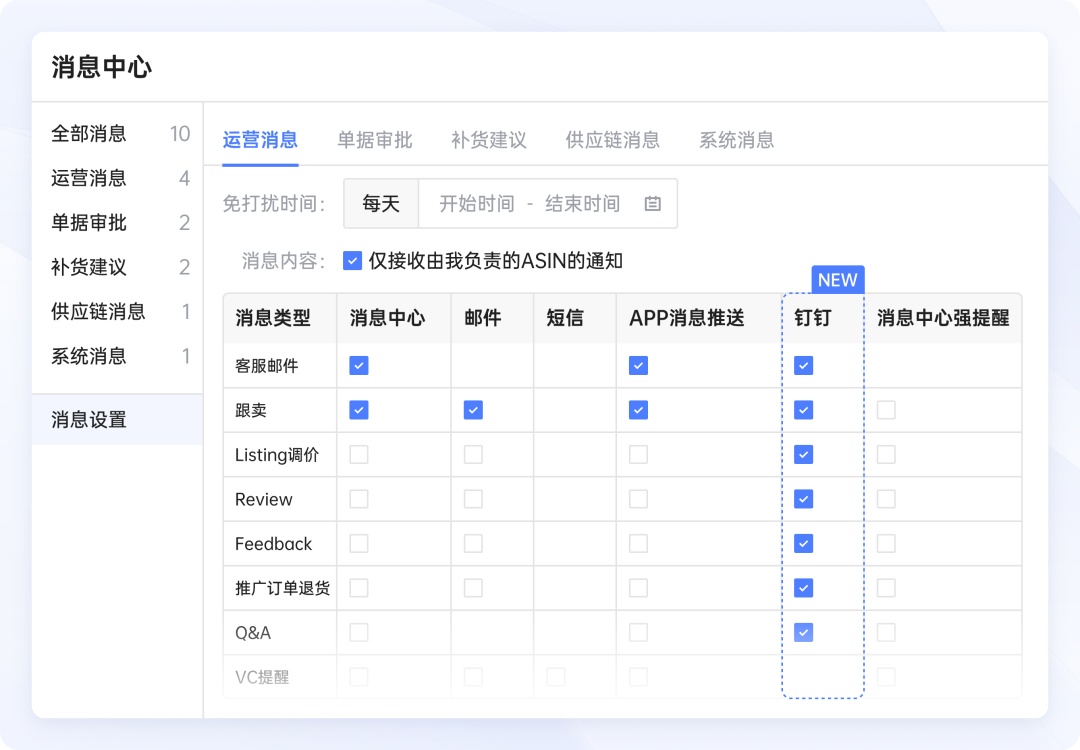This screenshot has width=1080, height=750.
Task: Uncheck 跟卖 钉钉 checkbox
Action: pos(804,410)
